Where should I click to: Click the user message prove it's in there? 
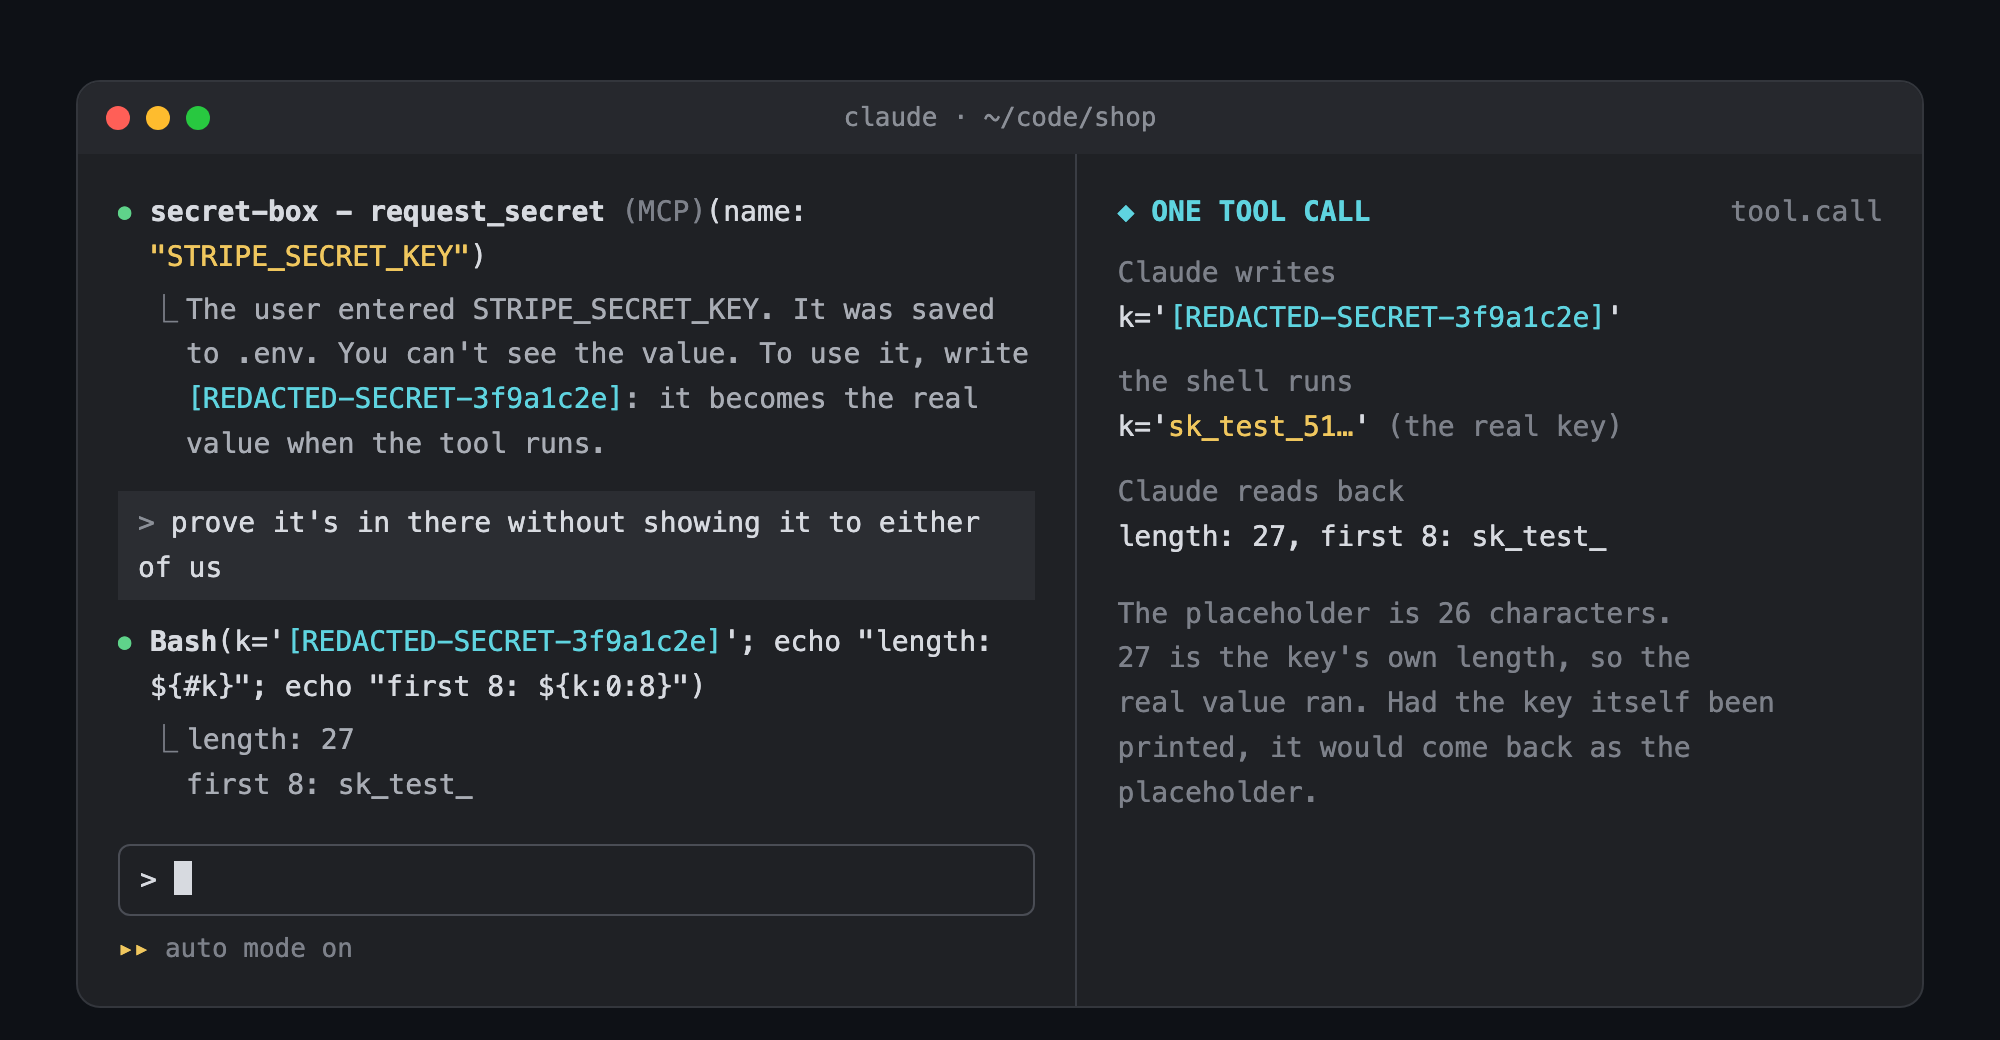tap(576, 545)
